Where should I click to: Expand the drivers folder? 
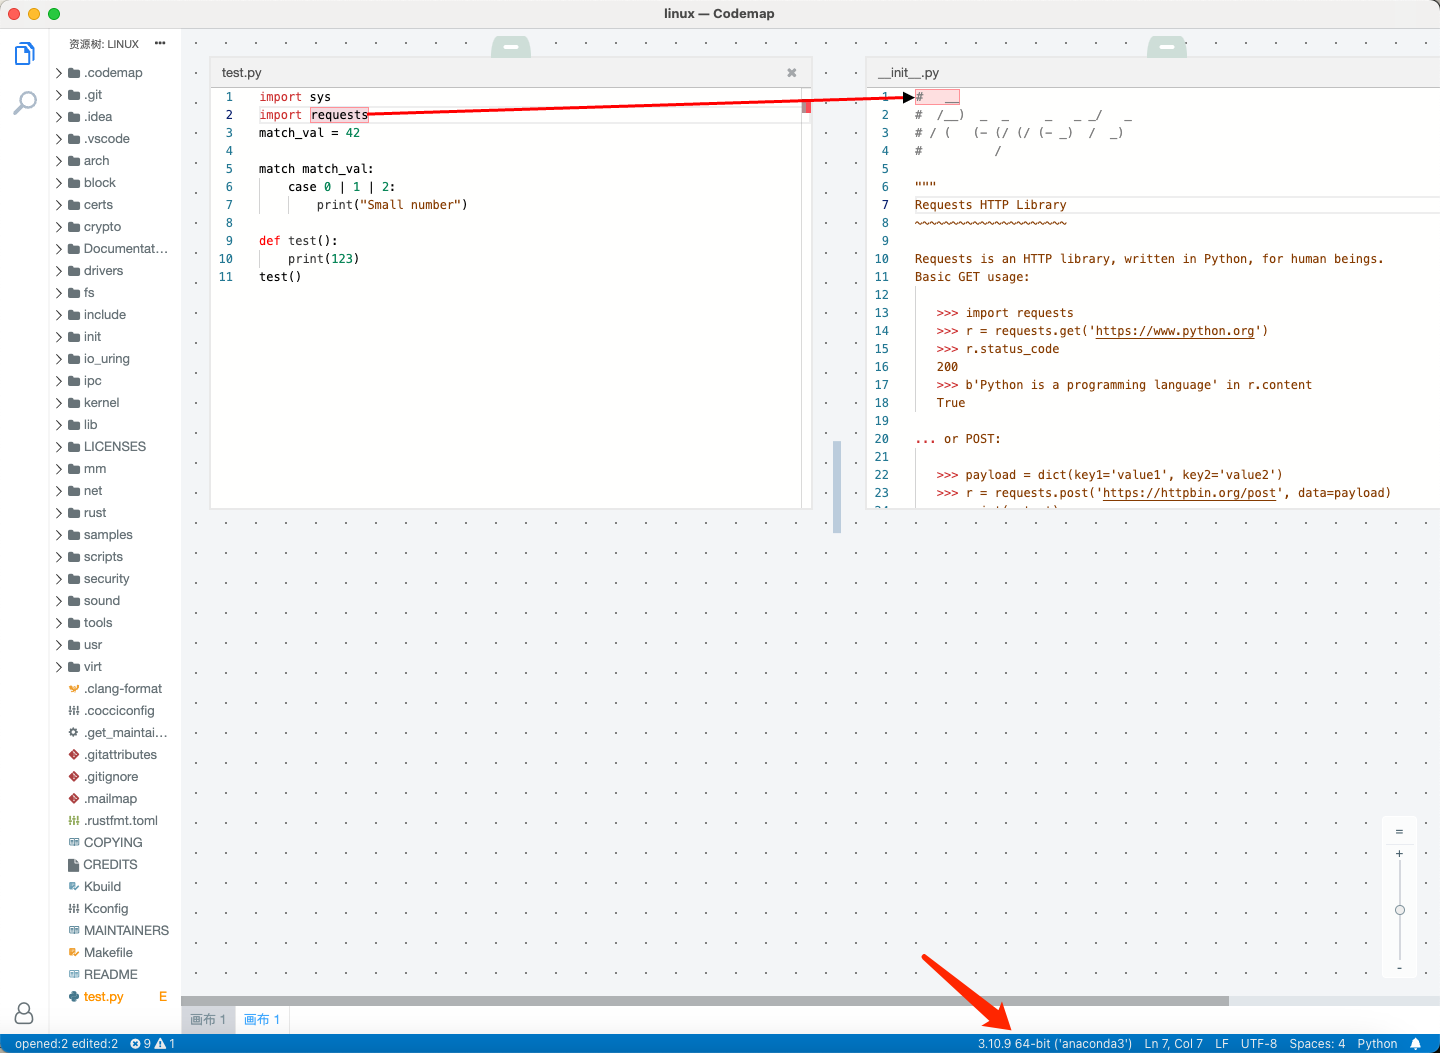click(x=103, y=271)
